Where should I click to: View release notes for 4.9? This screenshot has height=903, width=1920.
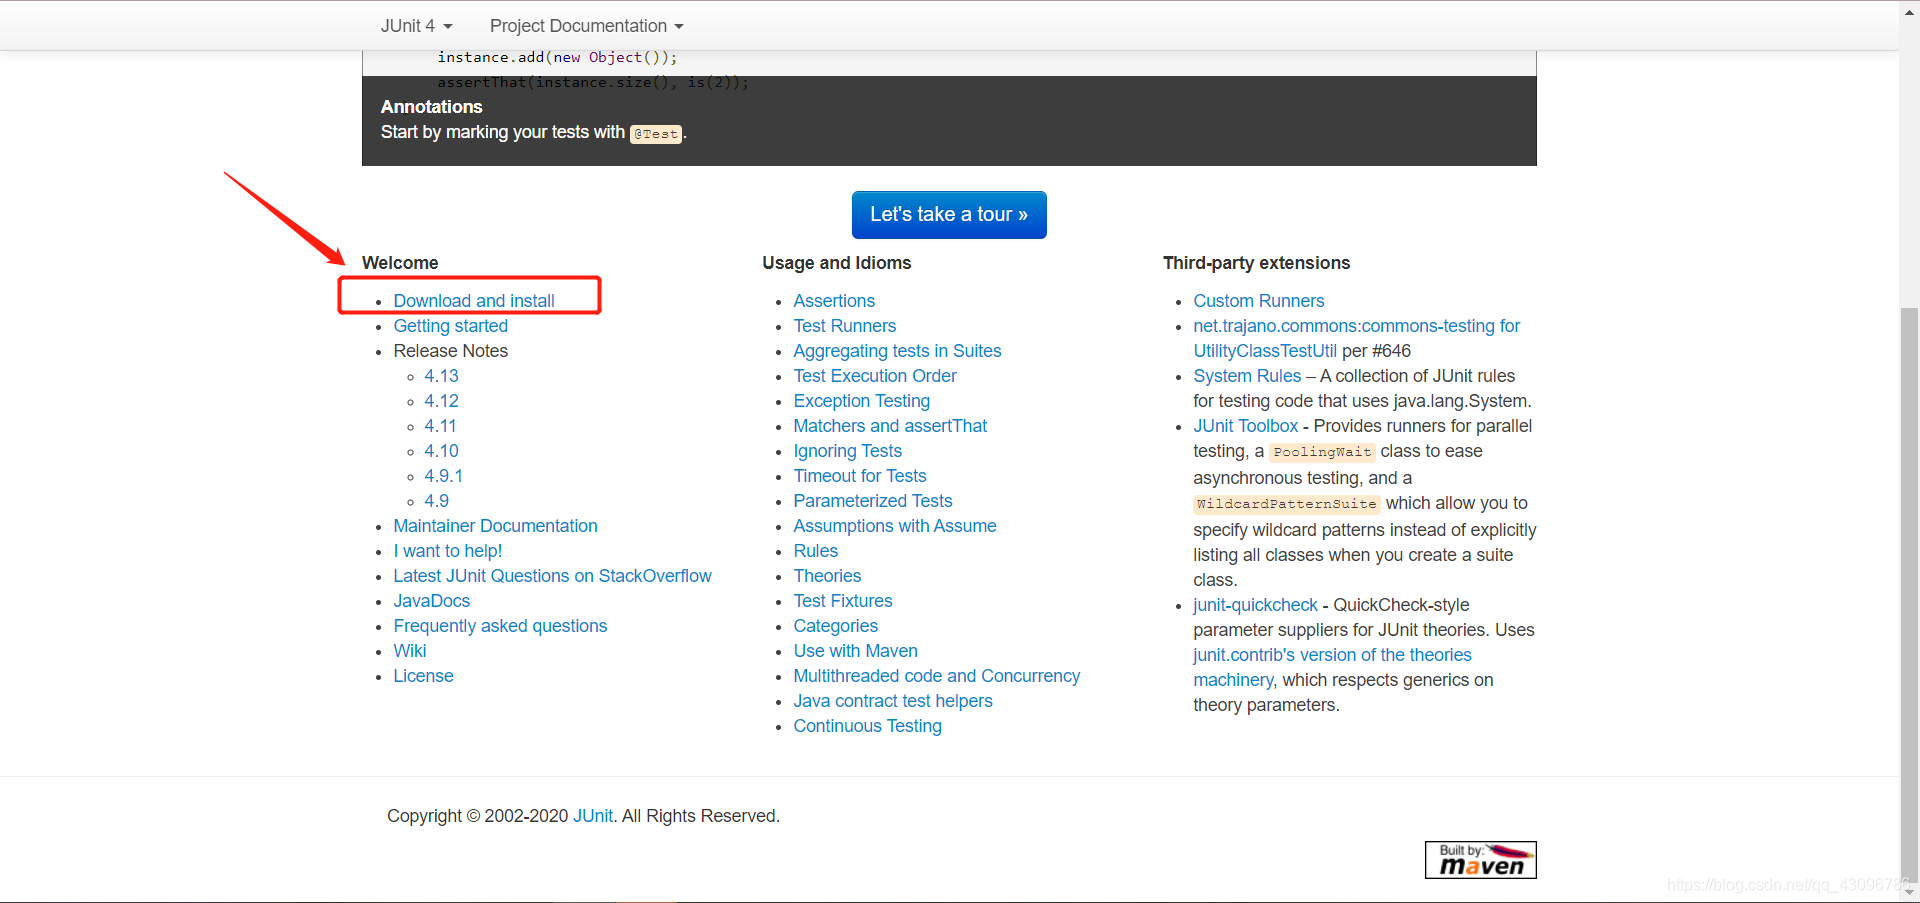coord(436,501)
